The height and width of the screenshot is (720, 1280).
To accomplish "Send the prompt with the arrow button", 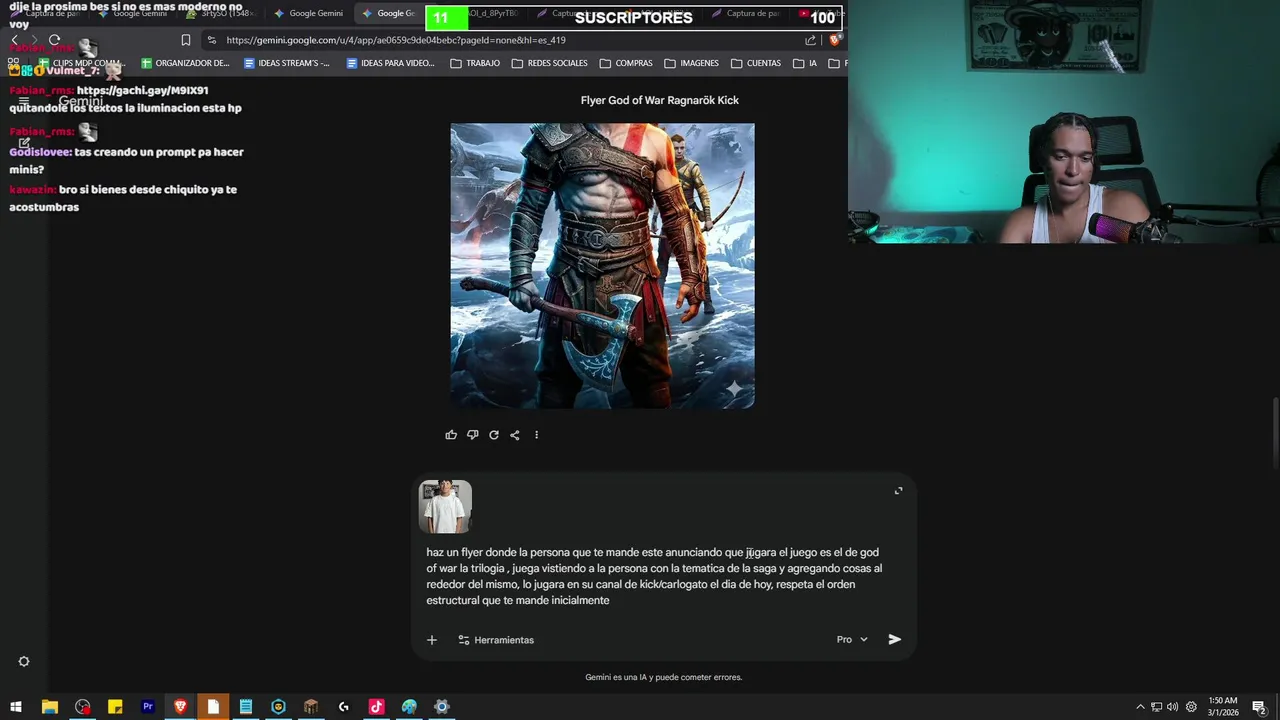I will pyautogui.click(x=895, y=640).
